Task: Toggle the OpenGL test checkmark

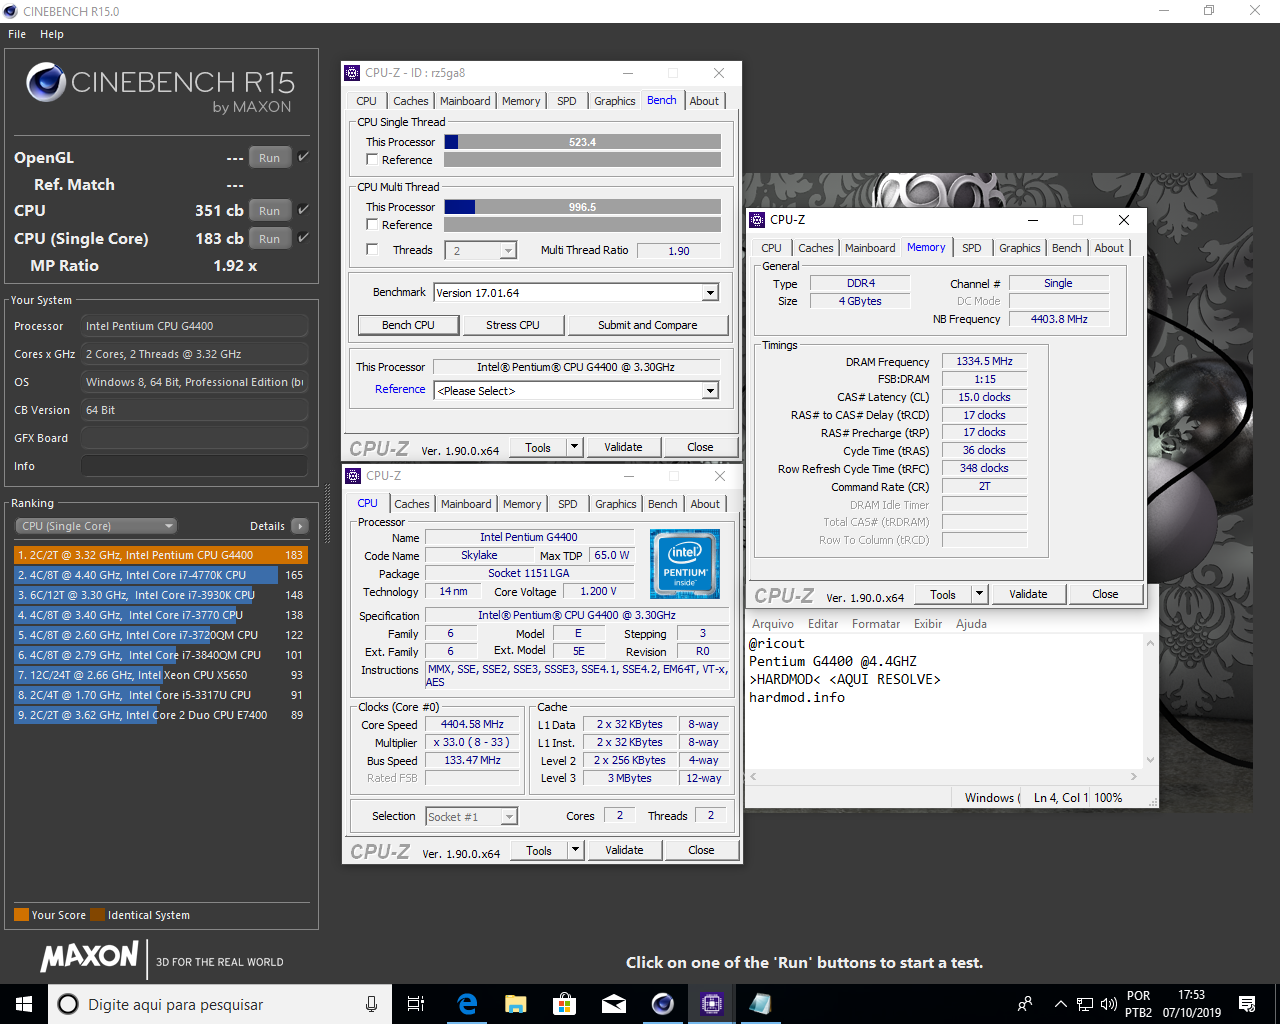Action: point(303,157)
